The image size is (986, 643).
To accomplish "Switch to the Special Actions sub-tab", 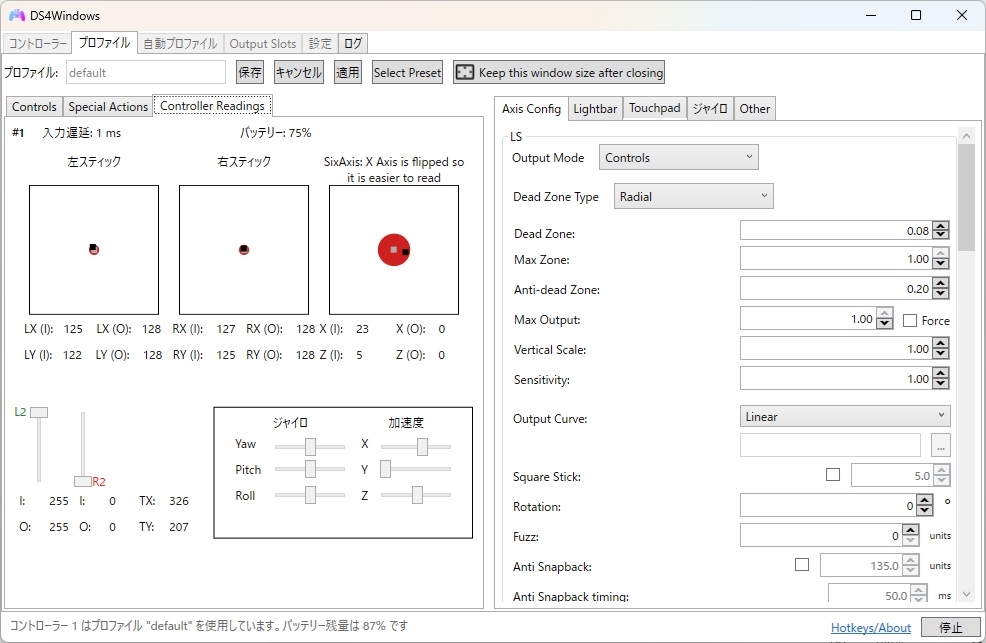I will click(x=108, y=107).
